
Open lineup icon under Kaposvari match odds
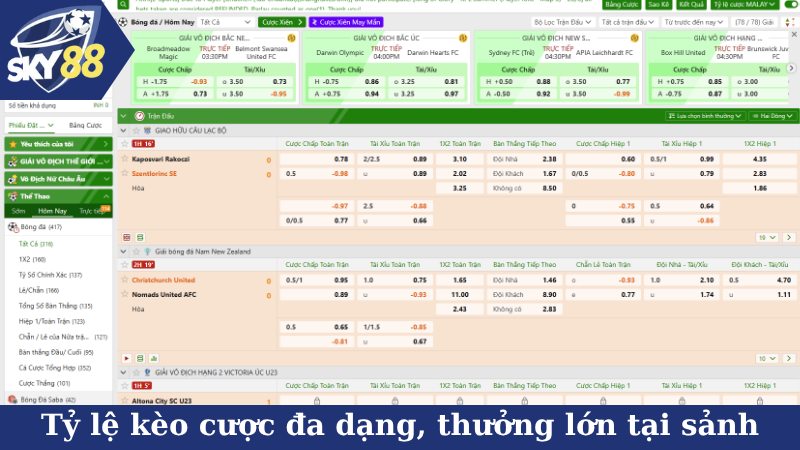pyautogui.click(x=140, y=237)
